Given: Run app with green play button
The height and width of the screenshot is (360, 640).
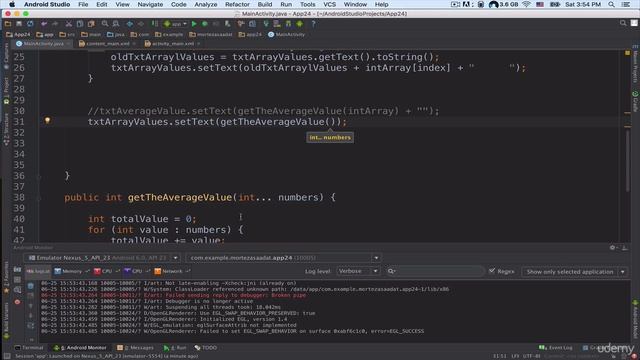Looking at the screenshot, I should (x=194, y=24).
